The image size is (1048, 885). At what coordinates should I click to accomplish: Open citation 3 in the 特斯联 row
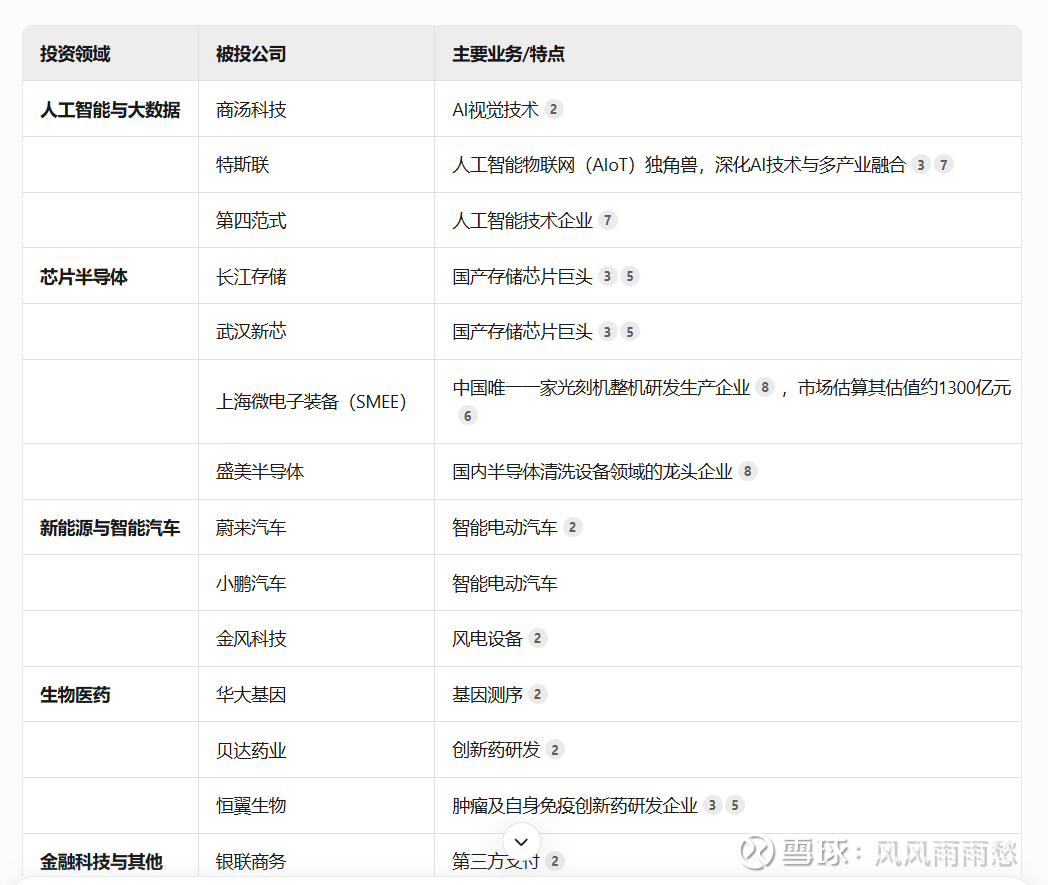[921, 164]
